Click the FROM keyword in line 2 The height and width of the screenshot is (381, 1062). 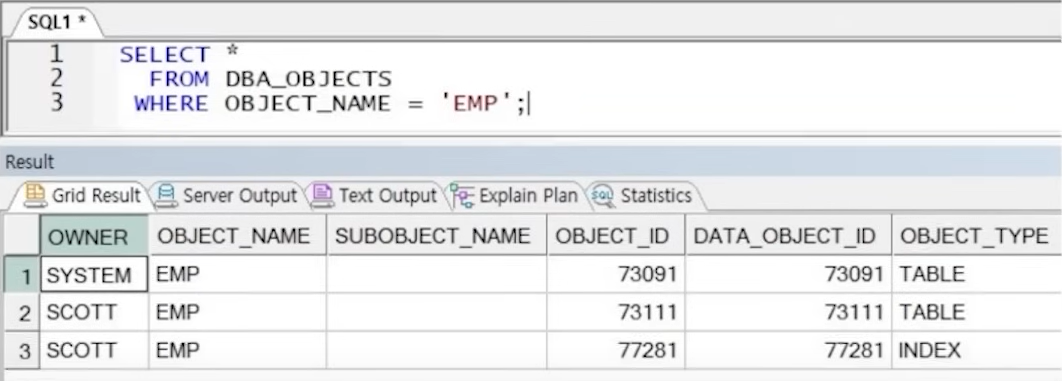pos(179,79)
